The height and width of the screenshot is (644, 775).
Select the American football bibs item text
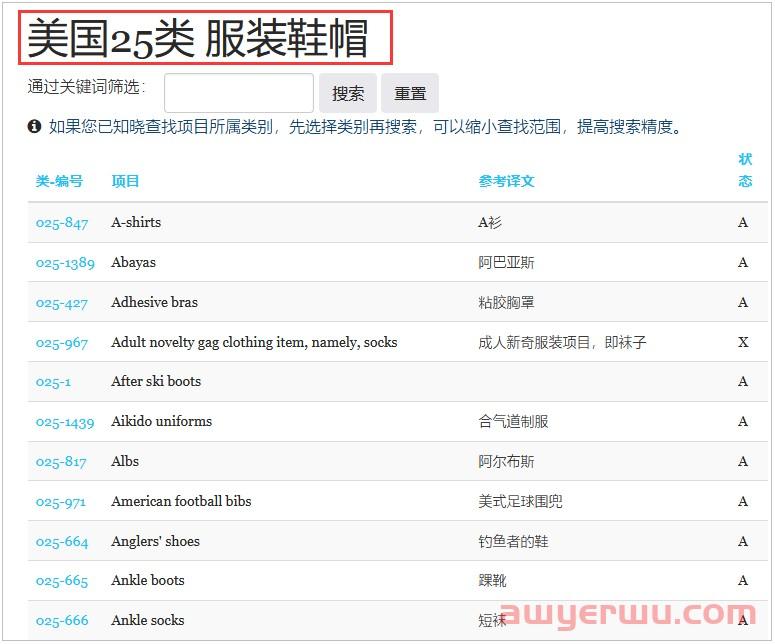point(181,501)
